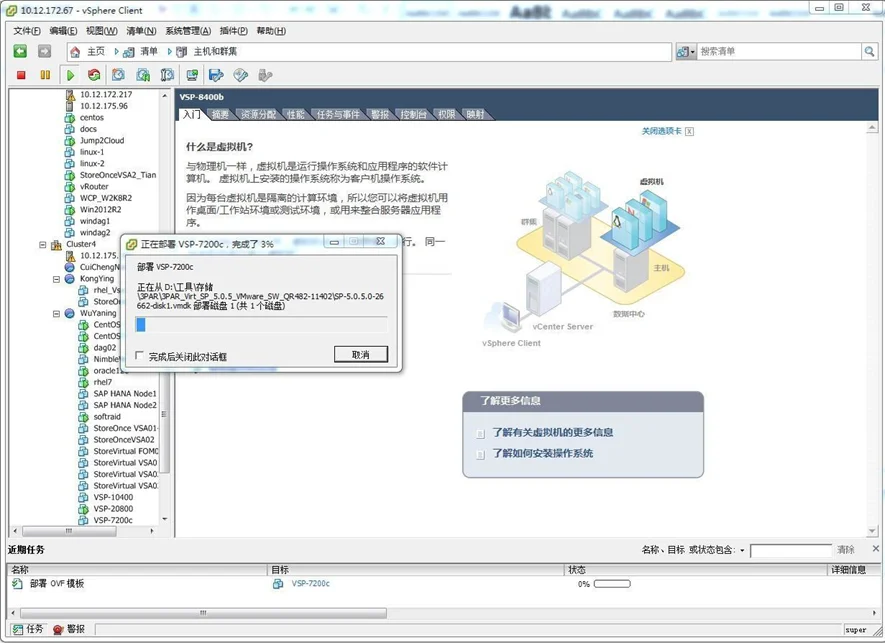
Task: Open link 了解有关虚拟机的更多信息
Action: click(553, 432)
